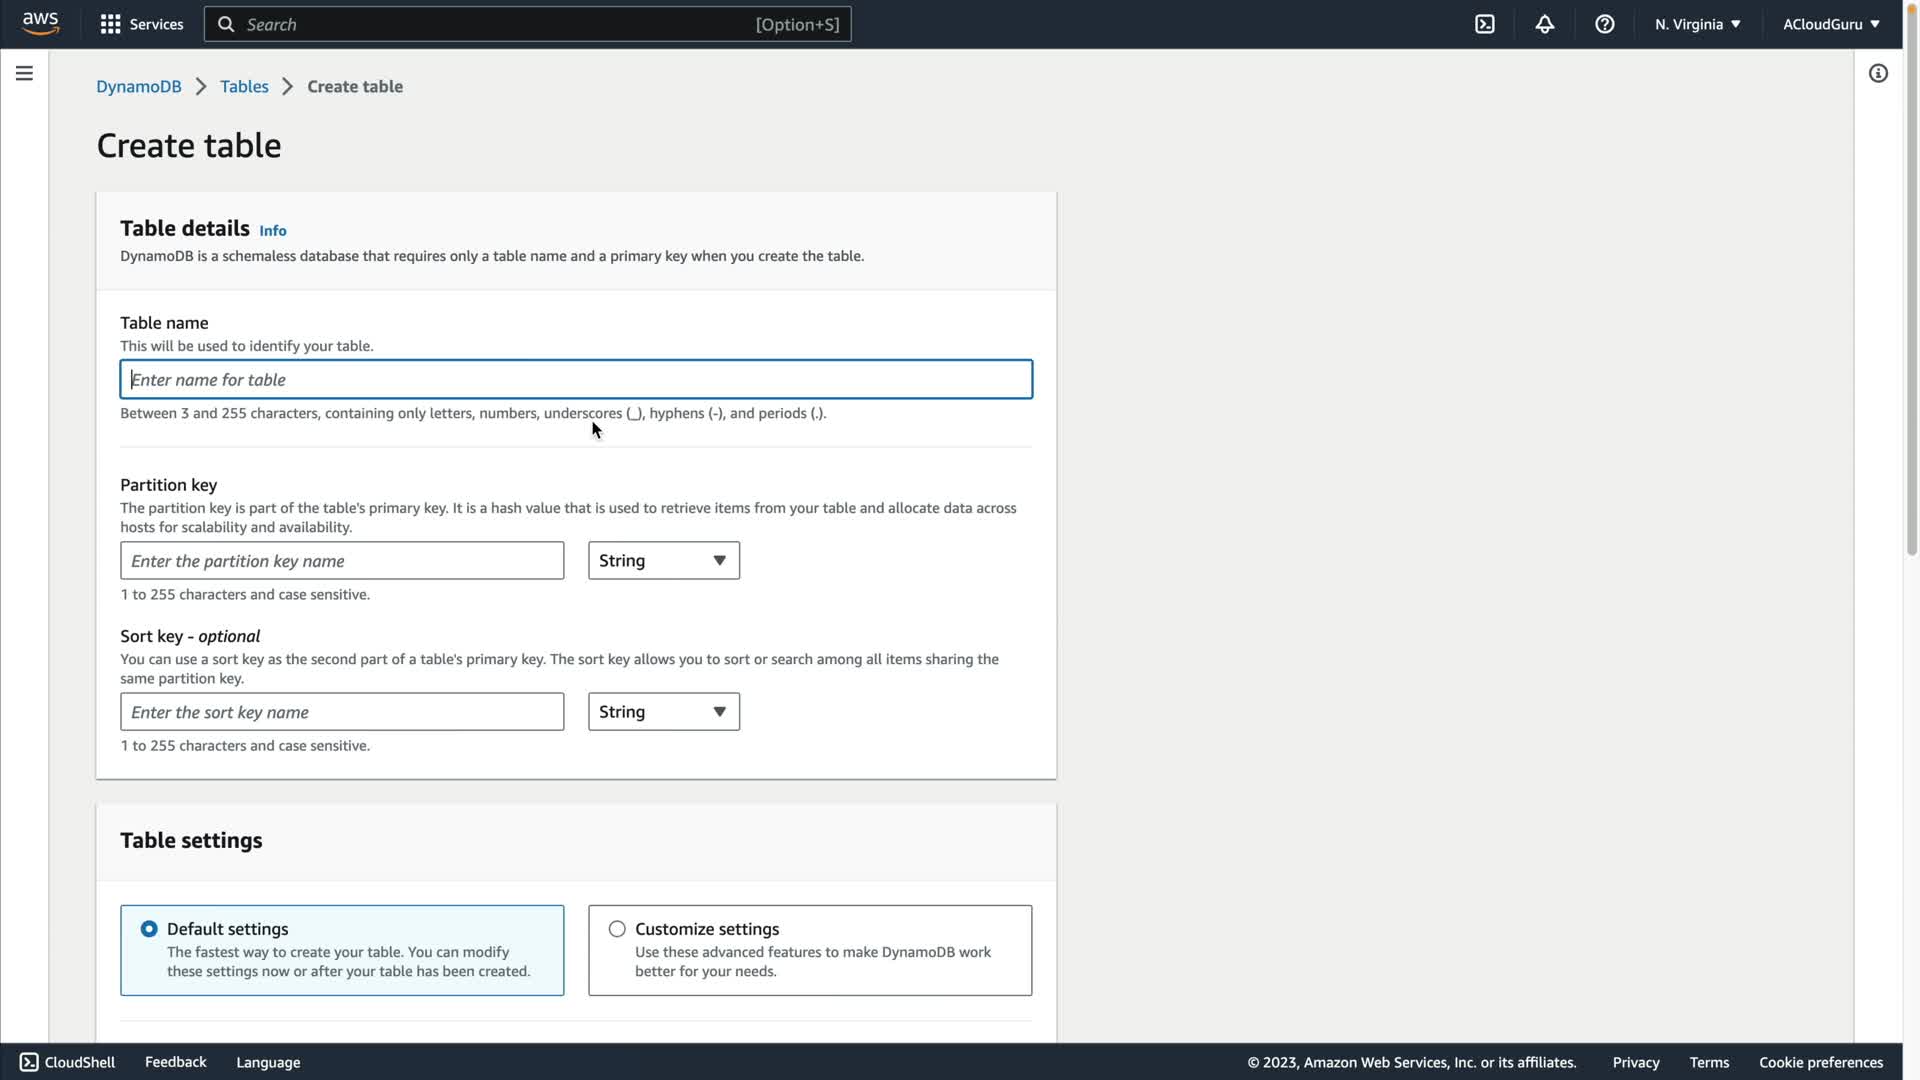This screenshot has width=1920, height=1080.
Task: Open the Services grid menu
Action: pos(111,24)
